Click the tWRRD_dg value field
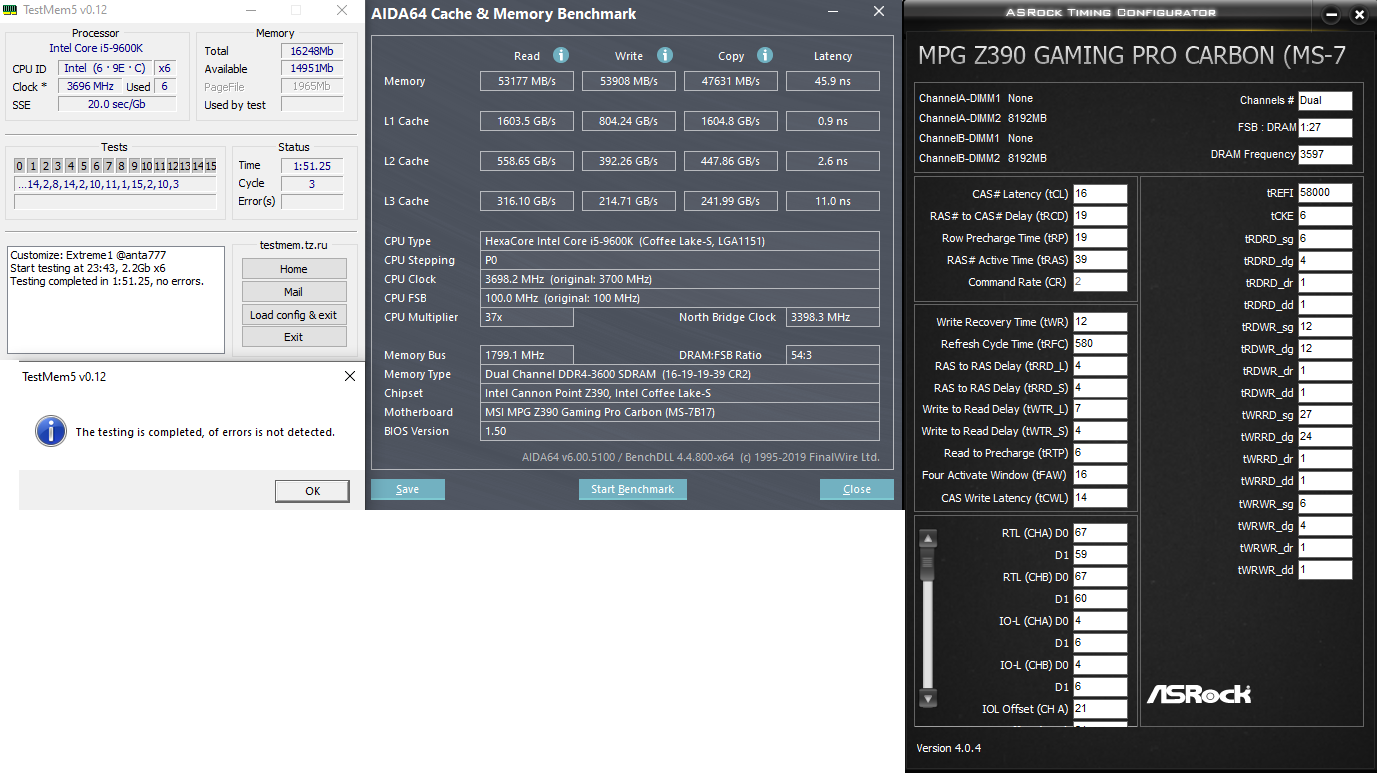The height and width of the screenshot is (773, 1377). [1325, 437]
